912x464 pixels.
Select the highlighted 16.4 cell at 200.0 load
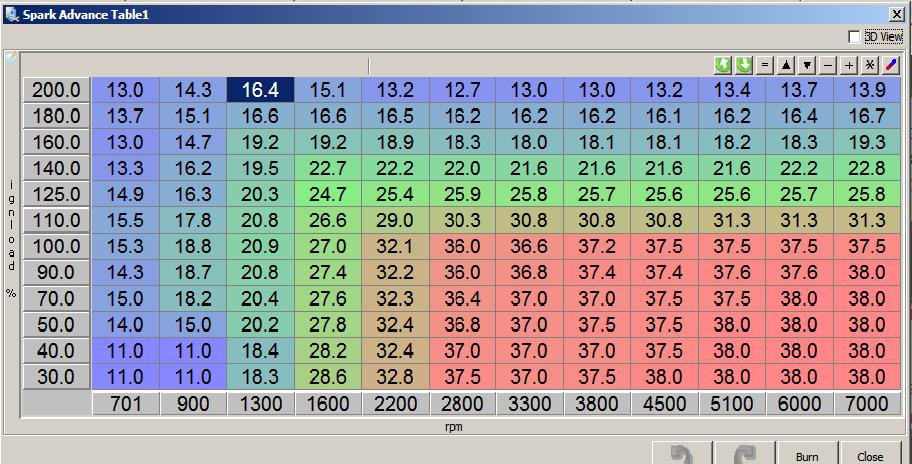260,90
